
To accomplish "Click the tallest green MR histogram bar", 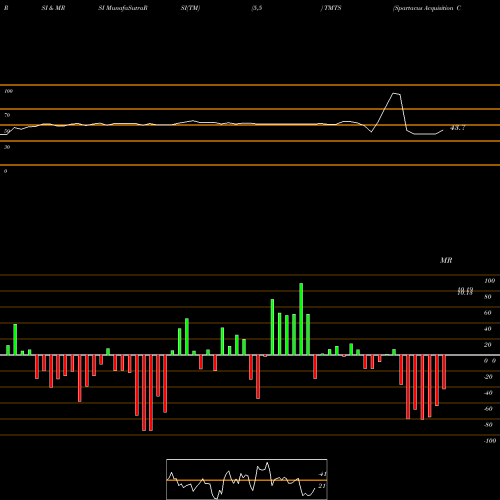I will (301, 319).
